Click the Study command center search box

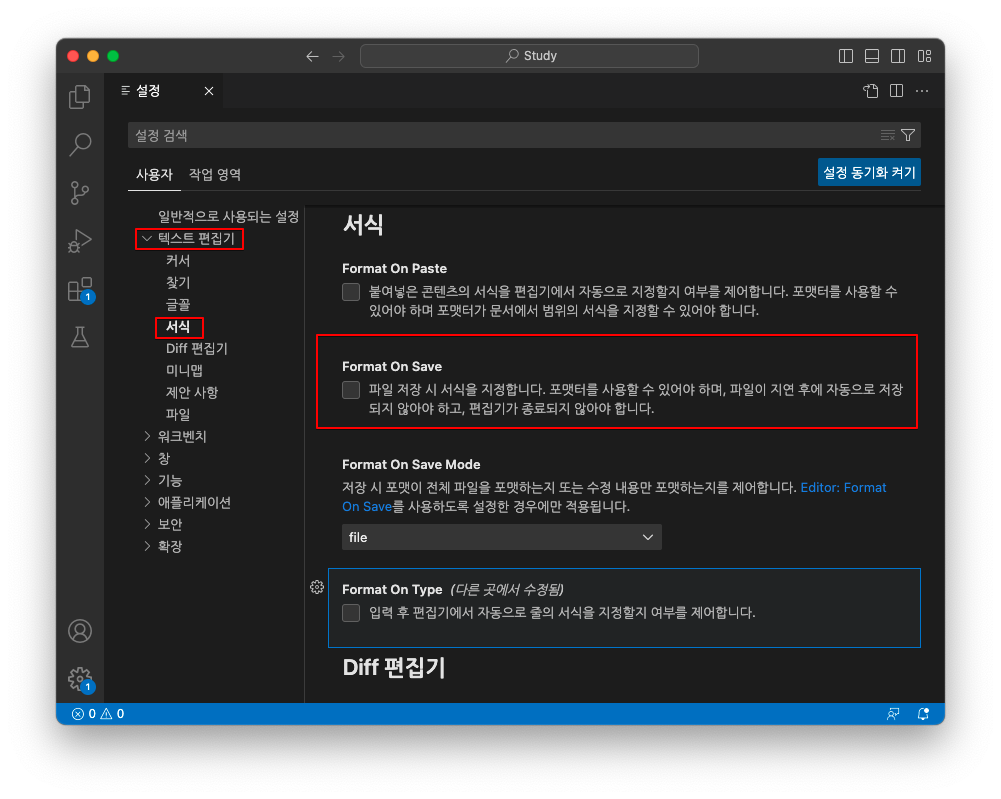click(529, 56)
